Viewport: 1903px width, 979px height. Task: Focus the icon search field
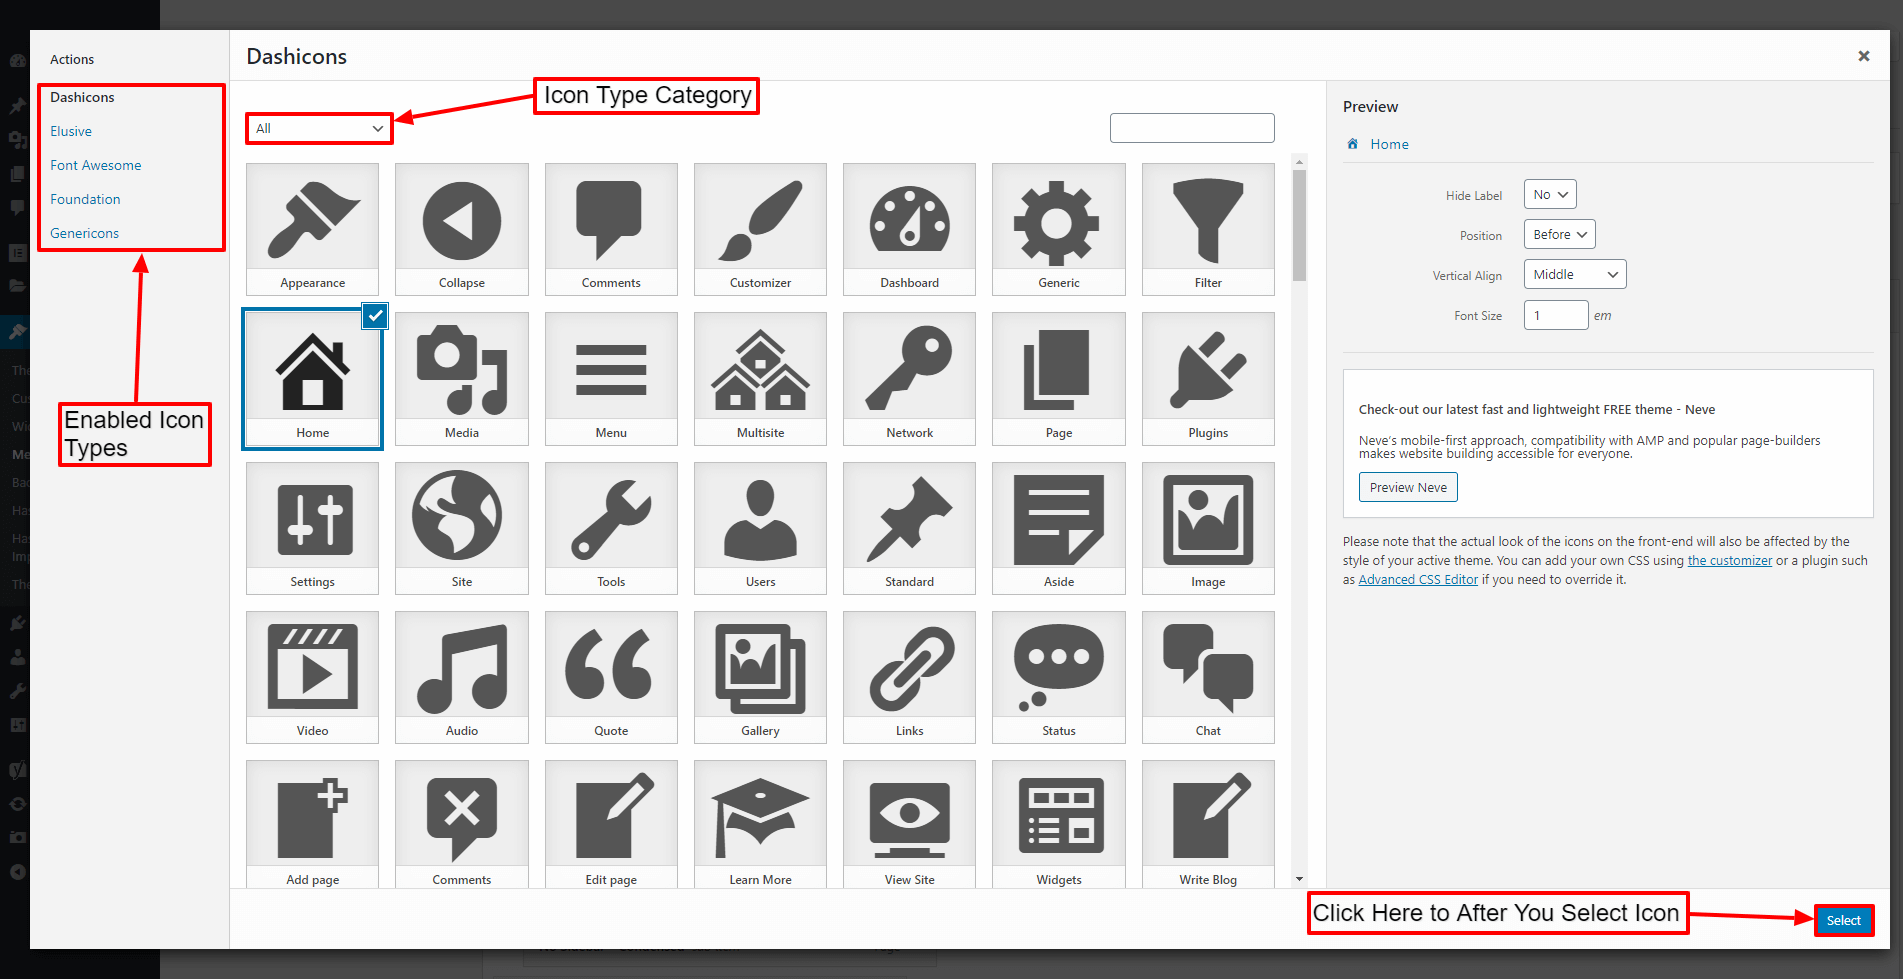coord(1192,128)
